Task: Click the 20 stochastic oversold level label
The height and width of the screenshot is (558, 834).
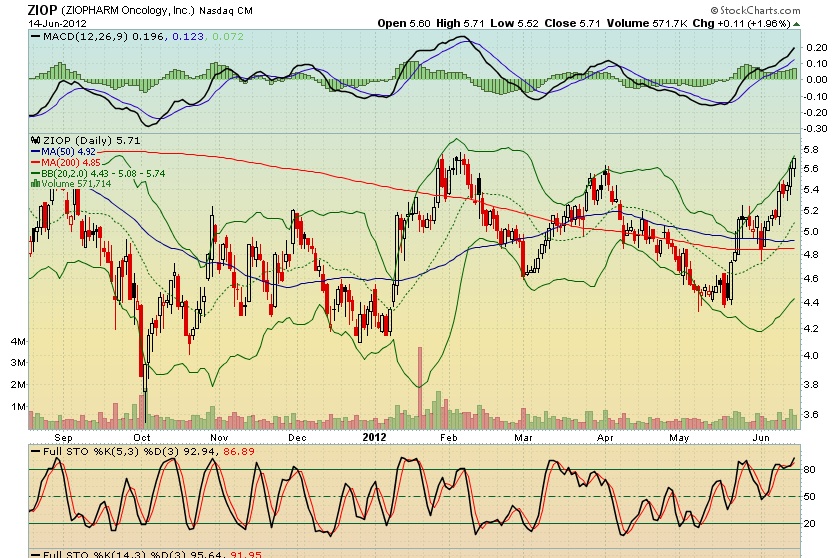Action: [x=810, y=523]
